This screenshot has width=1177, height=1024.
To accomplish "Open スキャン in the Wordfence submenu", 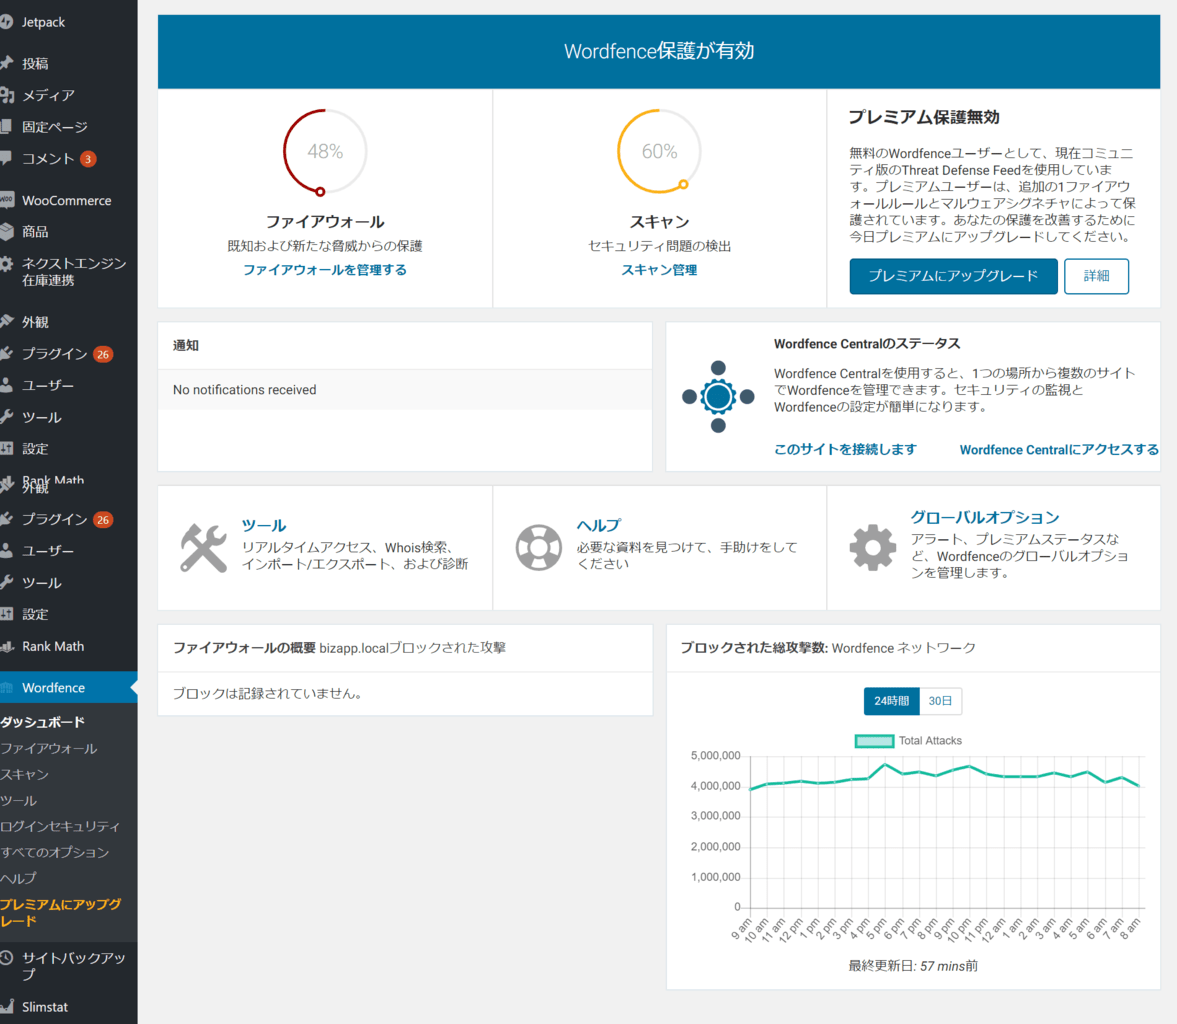I will (25, 774).
